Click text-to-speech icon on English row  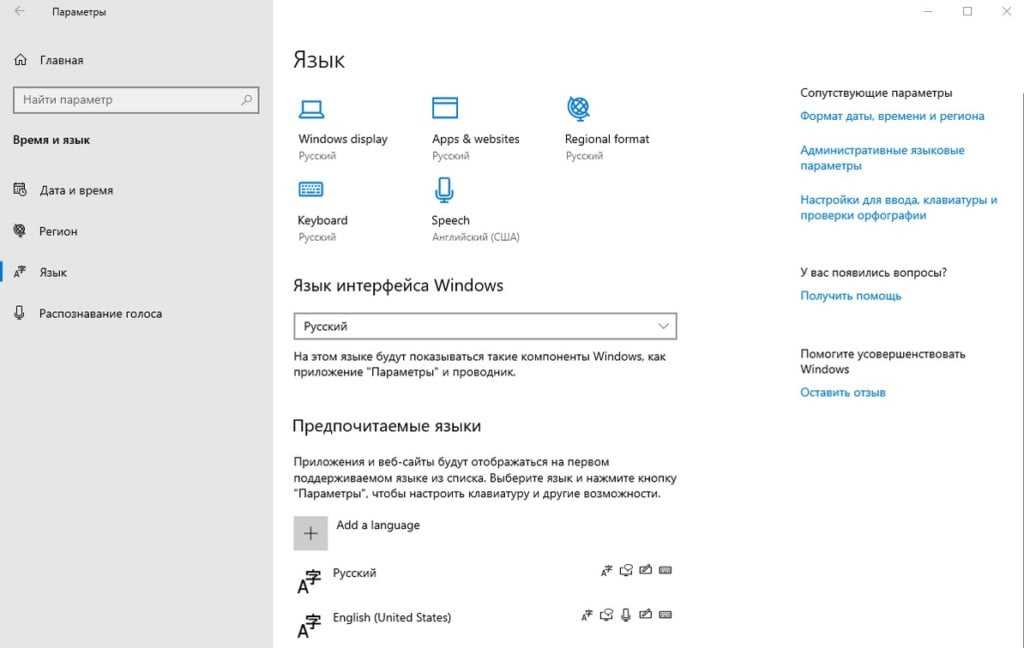click(x=607, y=615)
